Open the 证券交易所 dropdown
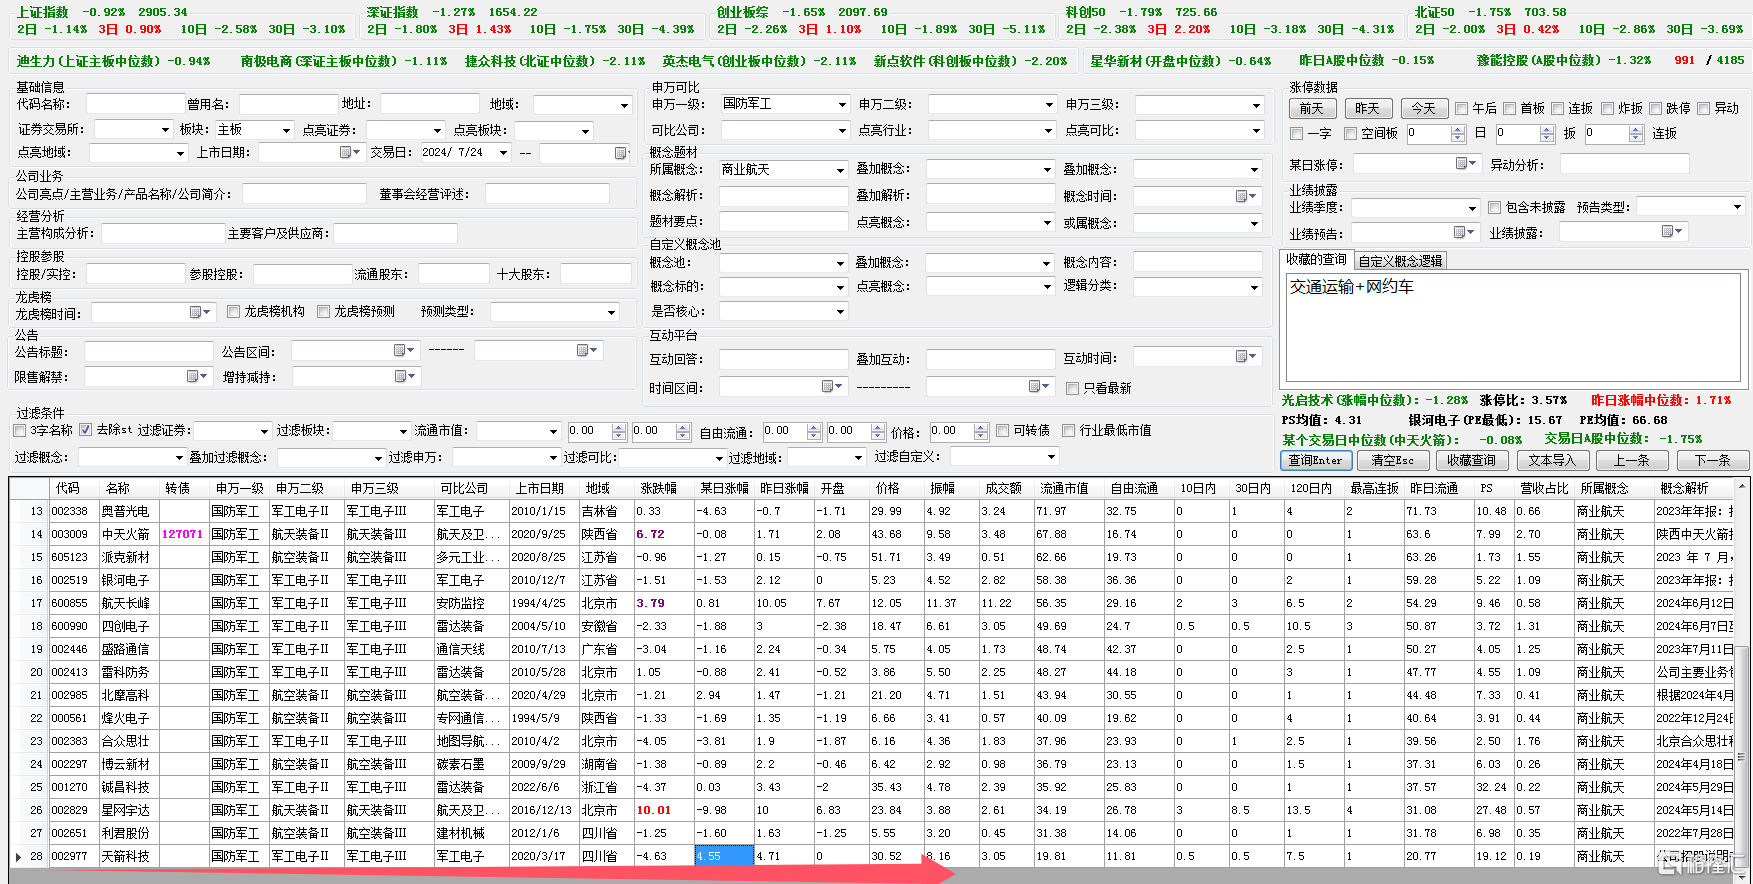This screenshot has height=884, width=1753. (165, 130)
